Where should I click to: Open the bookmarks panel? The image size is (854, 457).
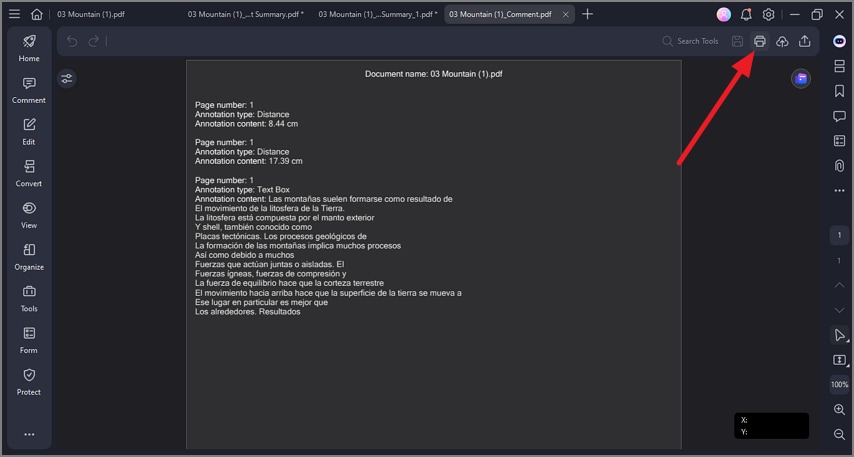click(x=839, y=91)
